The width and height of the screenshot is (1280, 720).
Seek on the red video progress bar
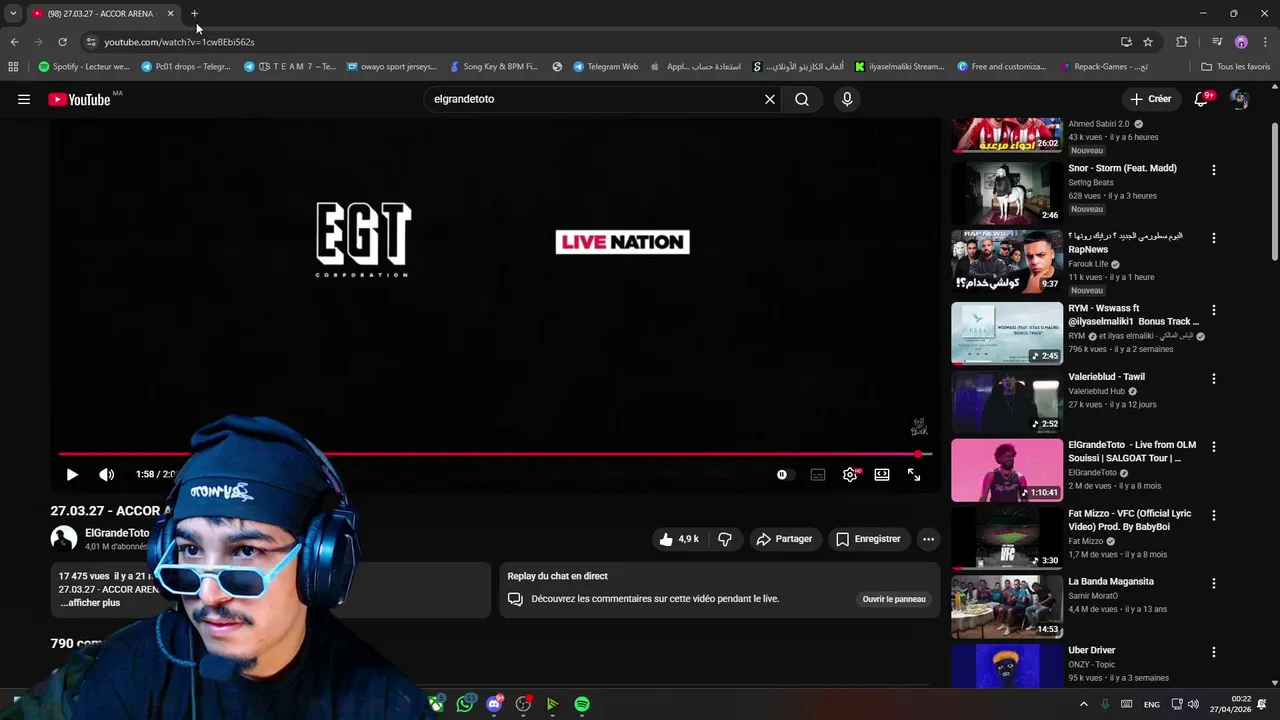click(x=495, y=454)
